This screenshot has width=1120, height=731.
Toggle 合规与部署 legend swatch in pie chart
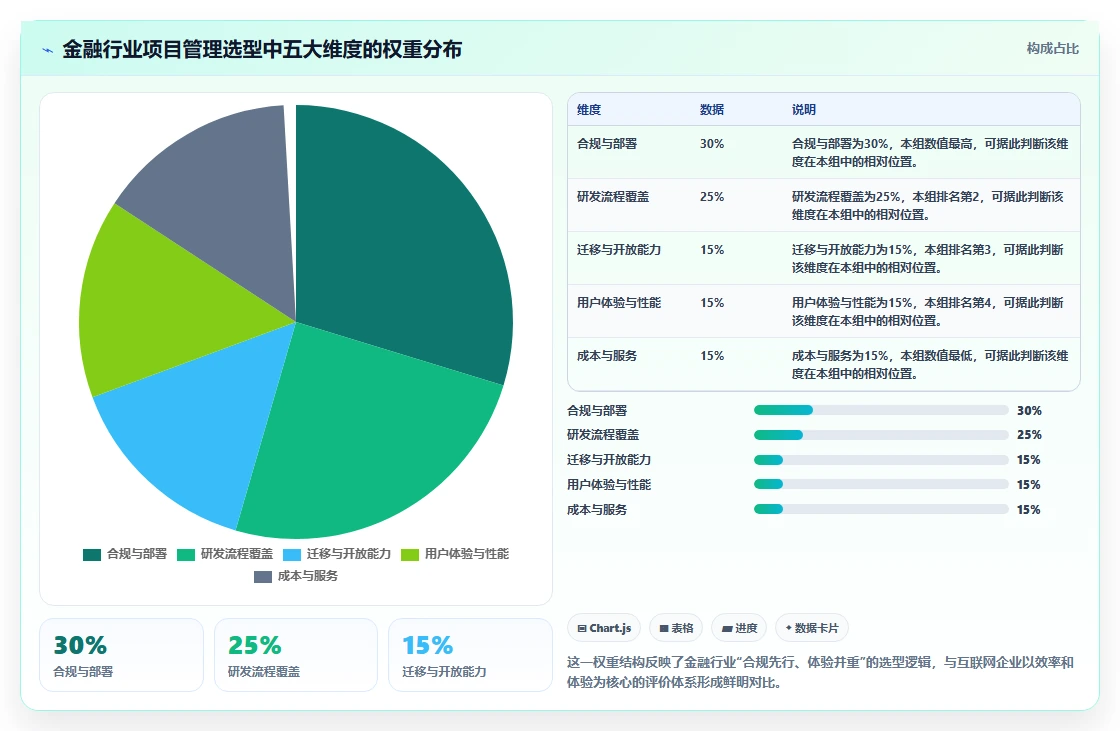(x=92, y=555)
